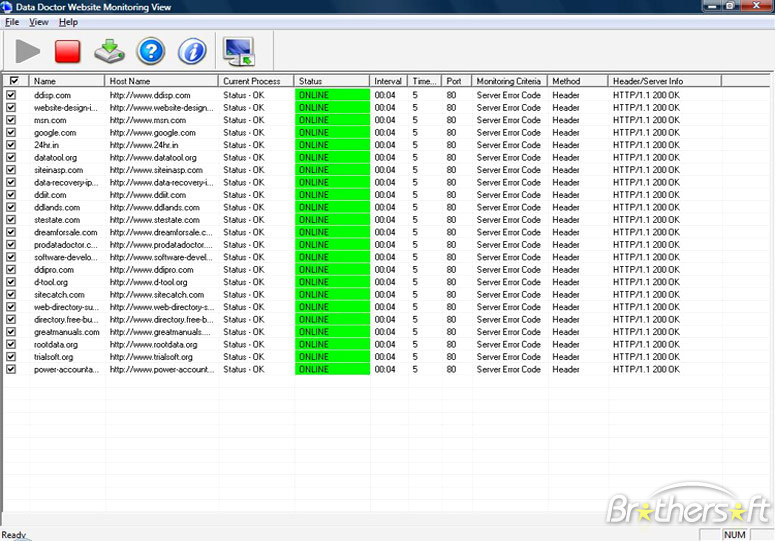This screenshot has height=541, width=775.
Task: Sort by Current Process column header
Action: (256, 81)
